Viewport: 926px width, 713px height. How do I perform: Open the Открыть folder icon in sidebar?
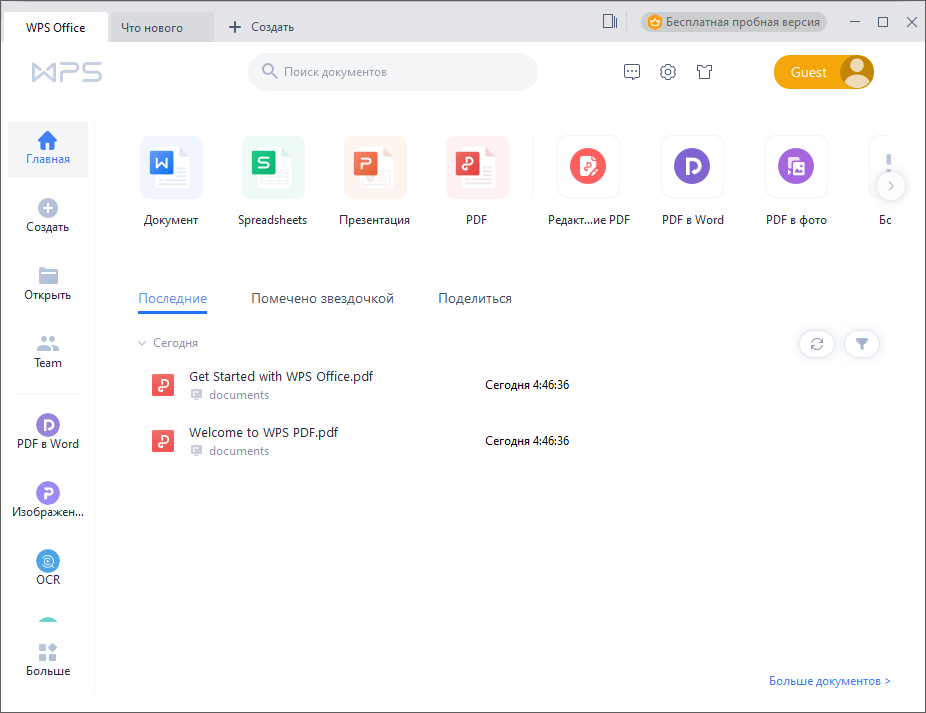48,276
